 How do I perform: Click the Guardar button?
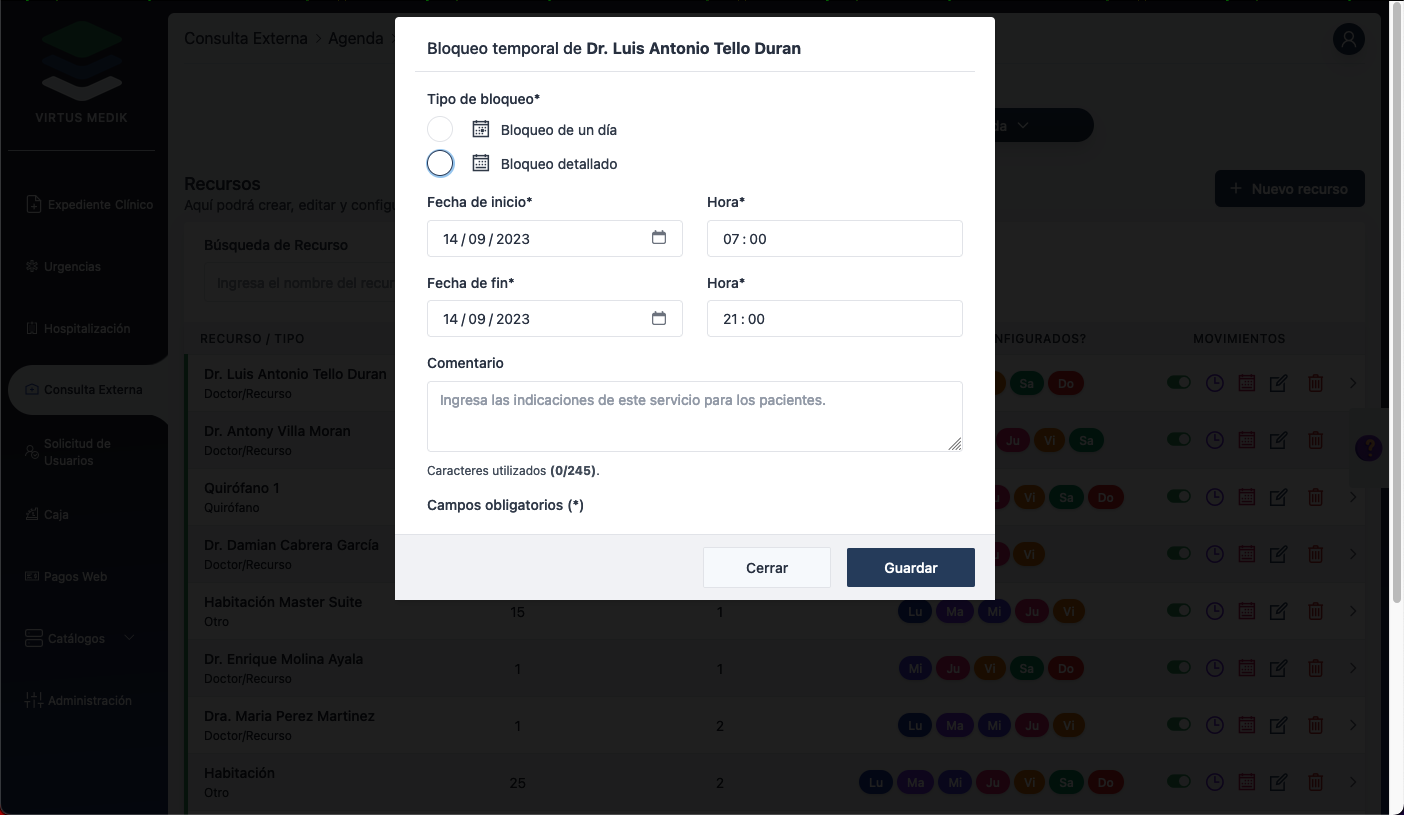click(x=910, y=567)
